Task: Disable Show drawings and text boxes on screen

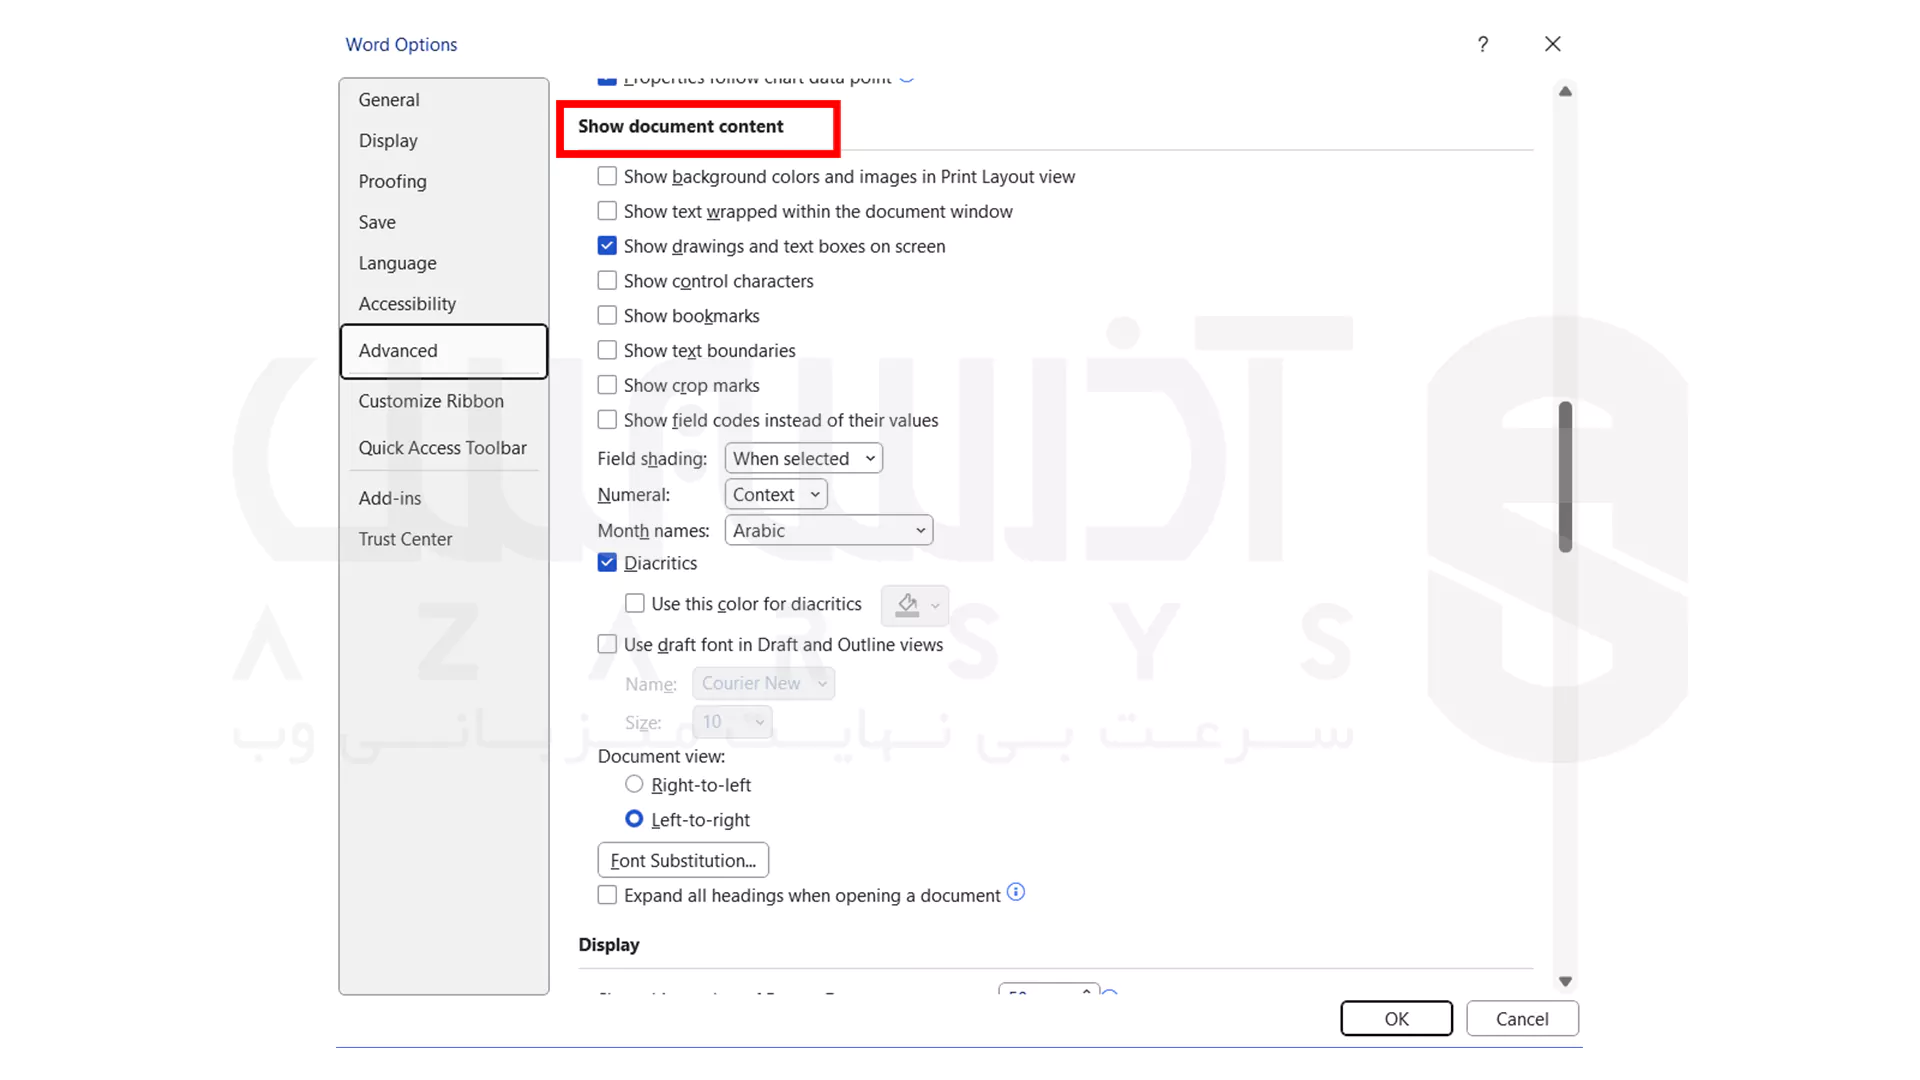Action: [607, 245]
